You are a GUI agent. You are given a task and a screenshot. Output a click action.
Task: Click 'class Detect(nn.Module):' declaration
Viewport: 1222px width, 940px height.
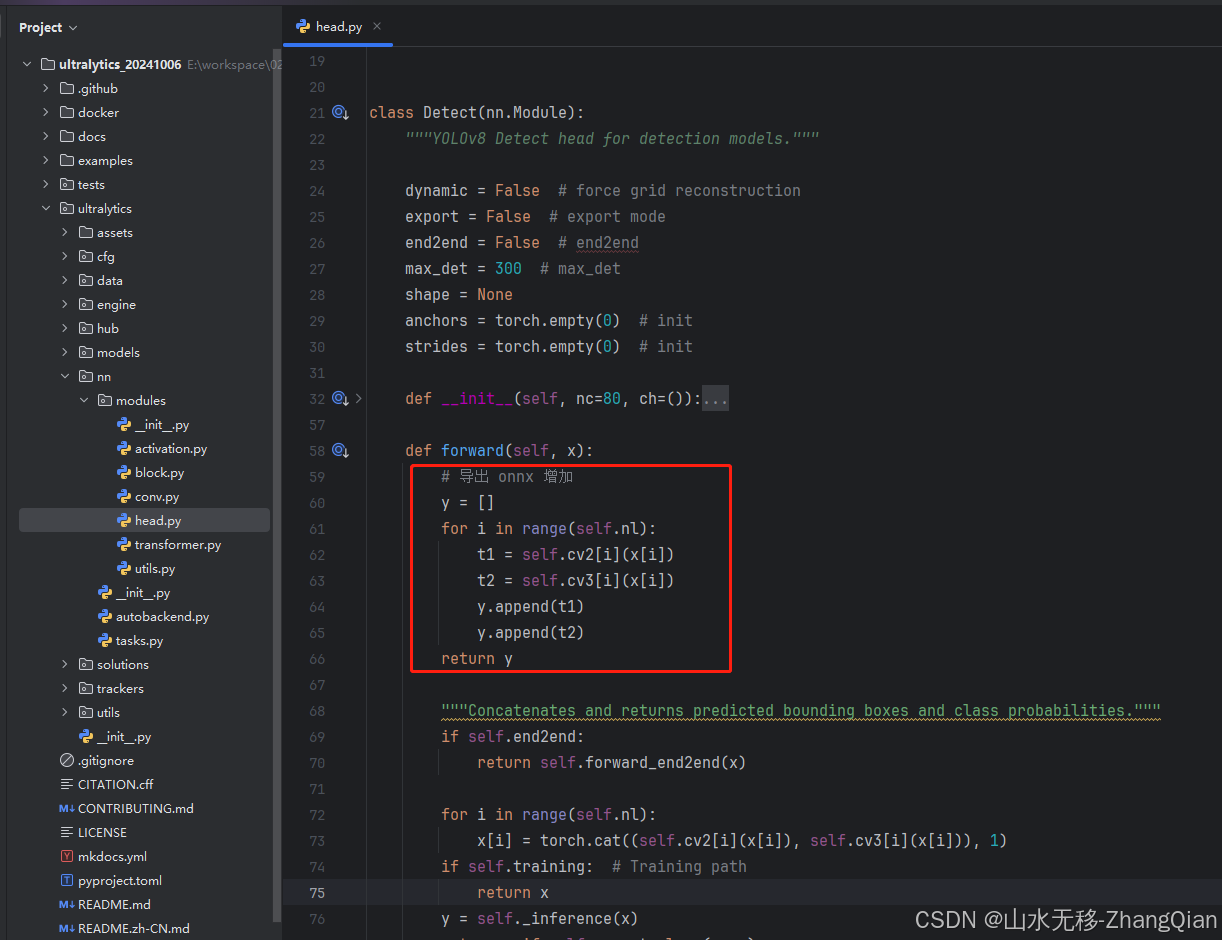click(477, 112)
